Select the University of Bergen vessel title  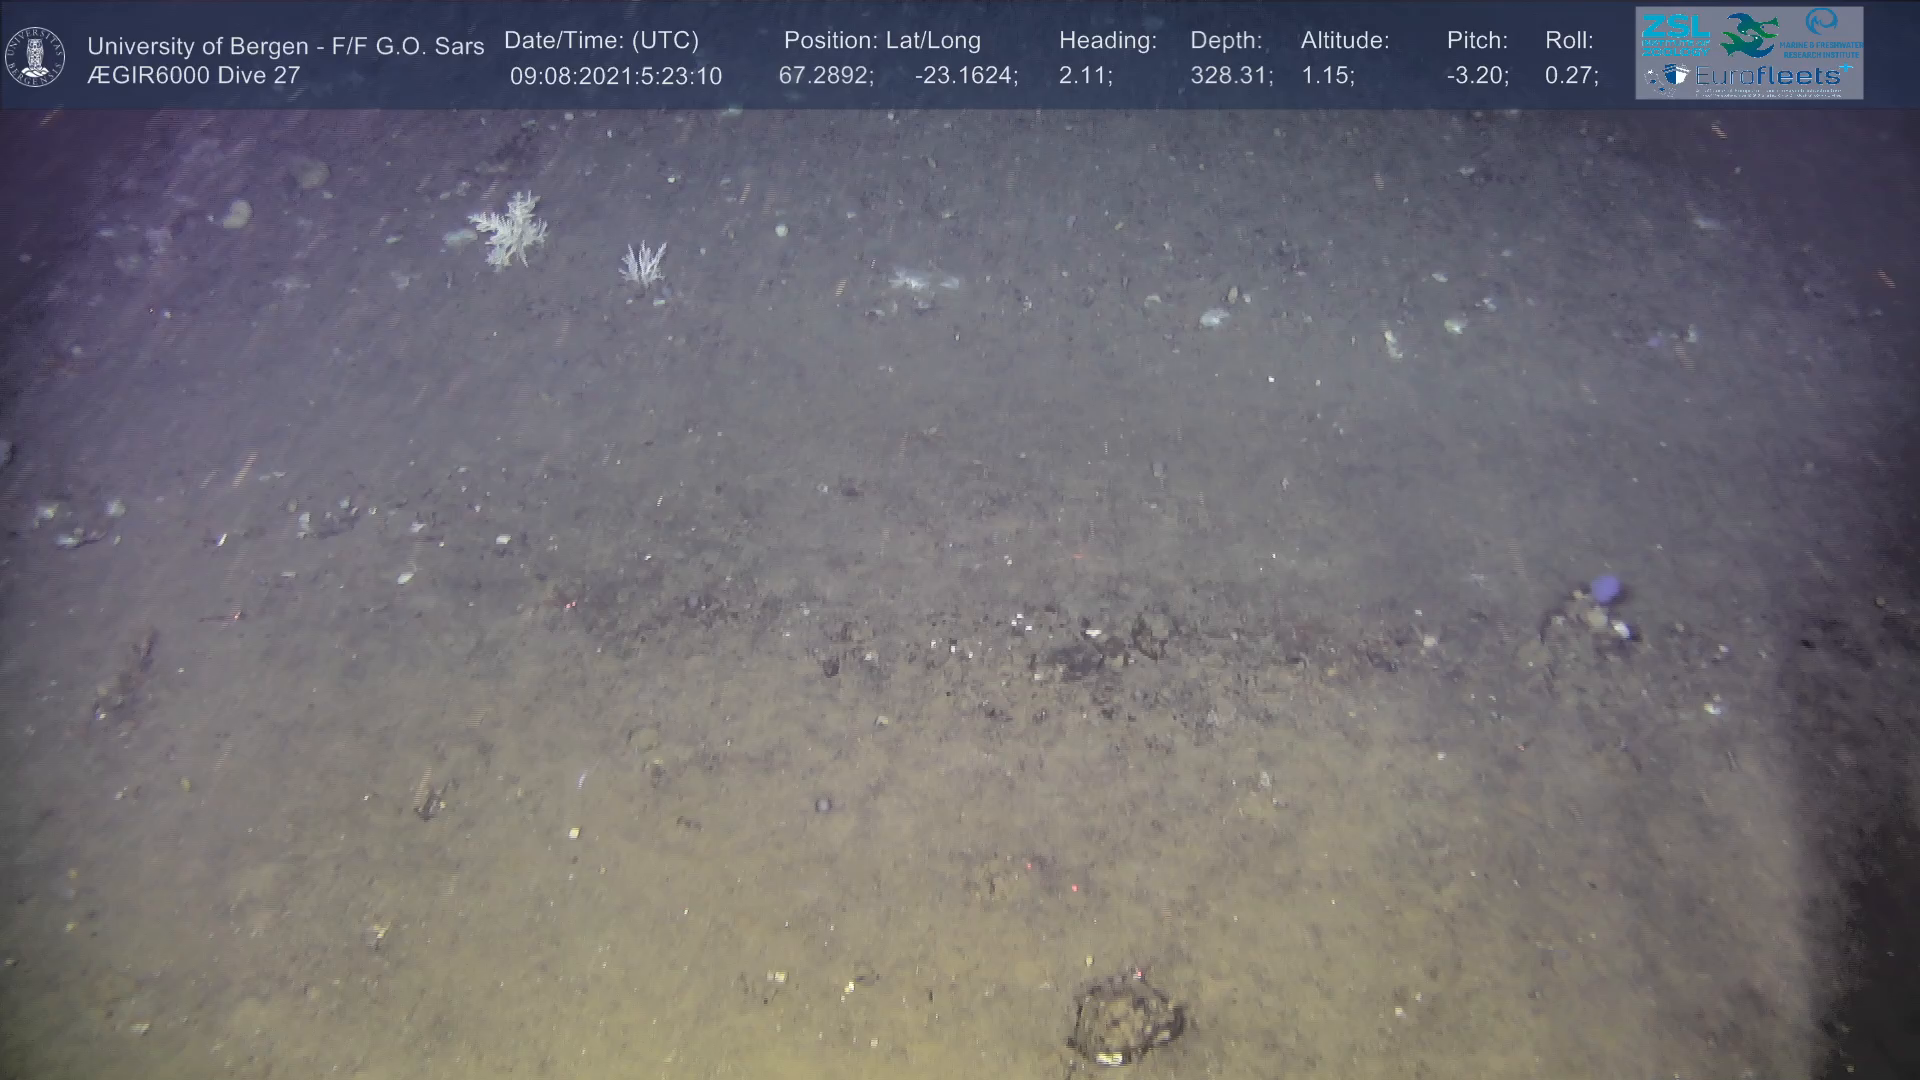tap(285, 46)
